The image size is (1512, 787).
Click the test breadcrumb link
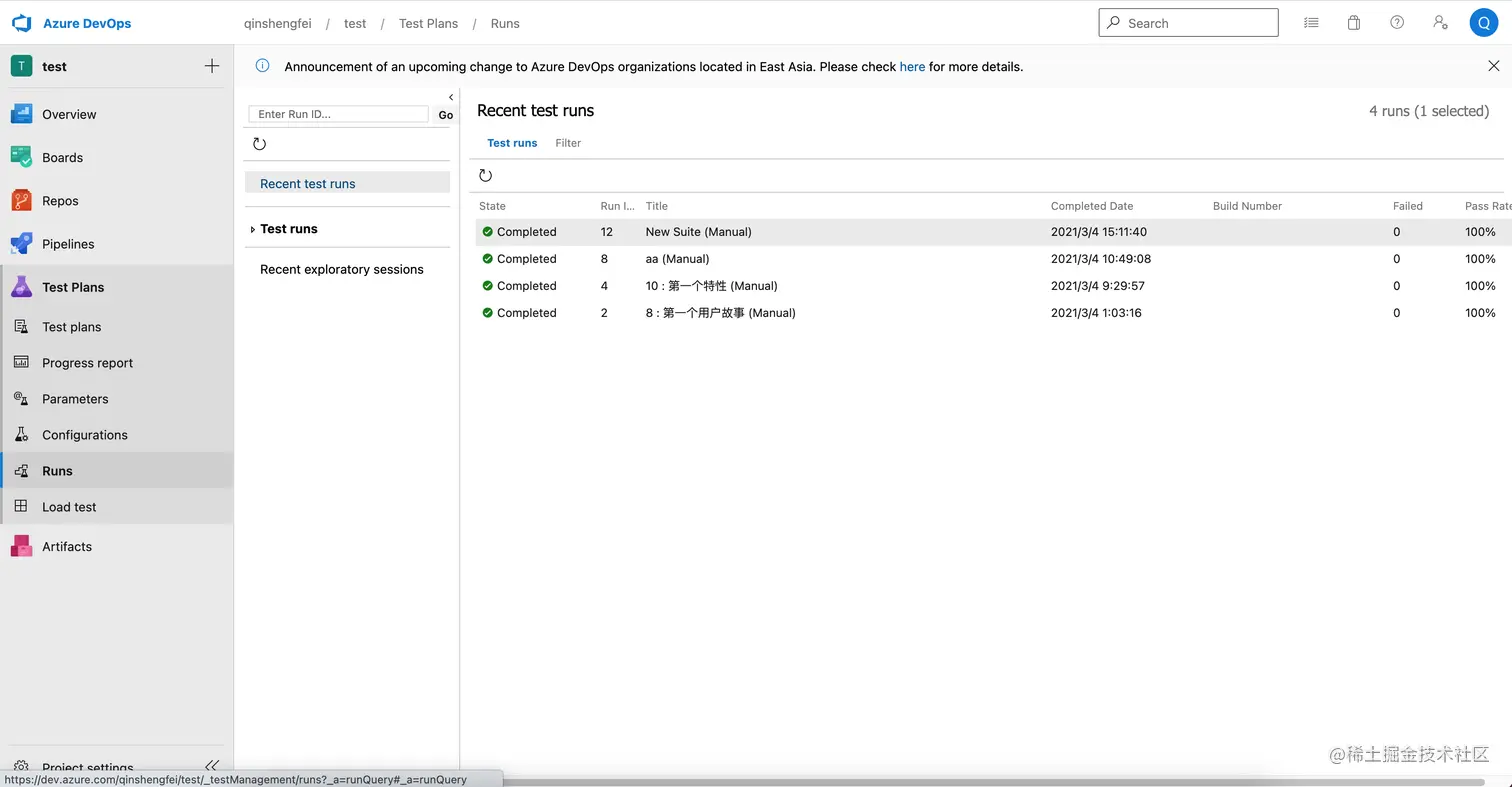click(355, 23)
